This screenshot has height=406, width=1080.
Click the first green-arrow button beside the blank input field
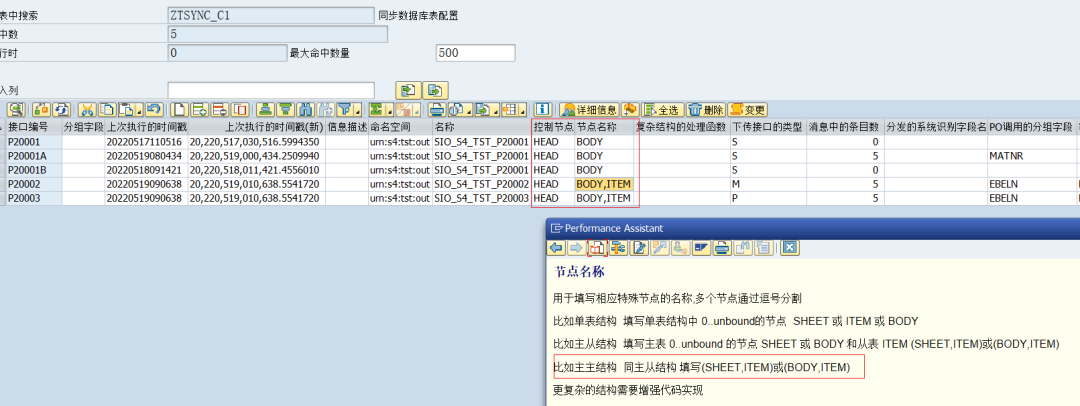pos(408,90)
